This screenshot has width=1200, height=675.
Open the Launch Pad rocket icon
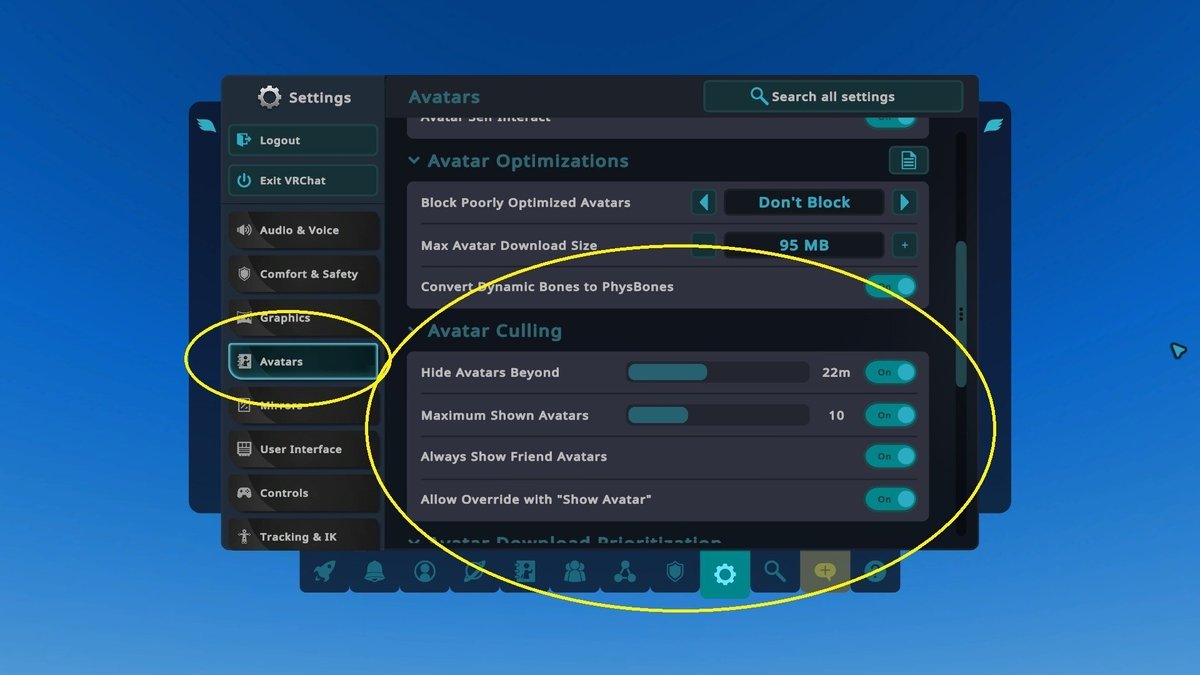324,572
